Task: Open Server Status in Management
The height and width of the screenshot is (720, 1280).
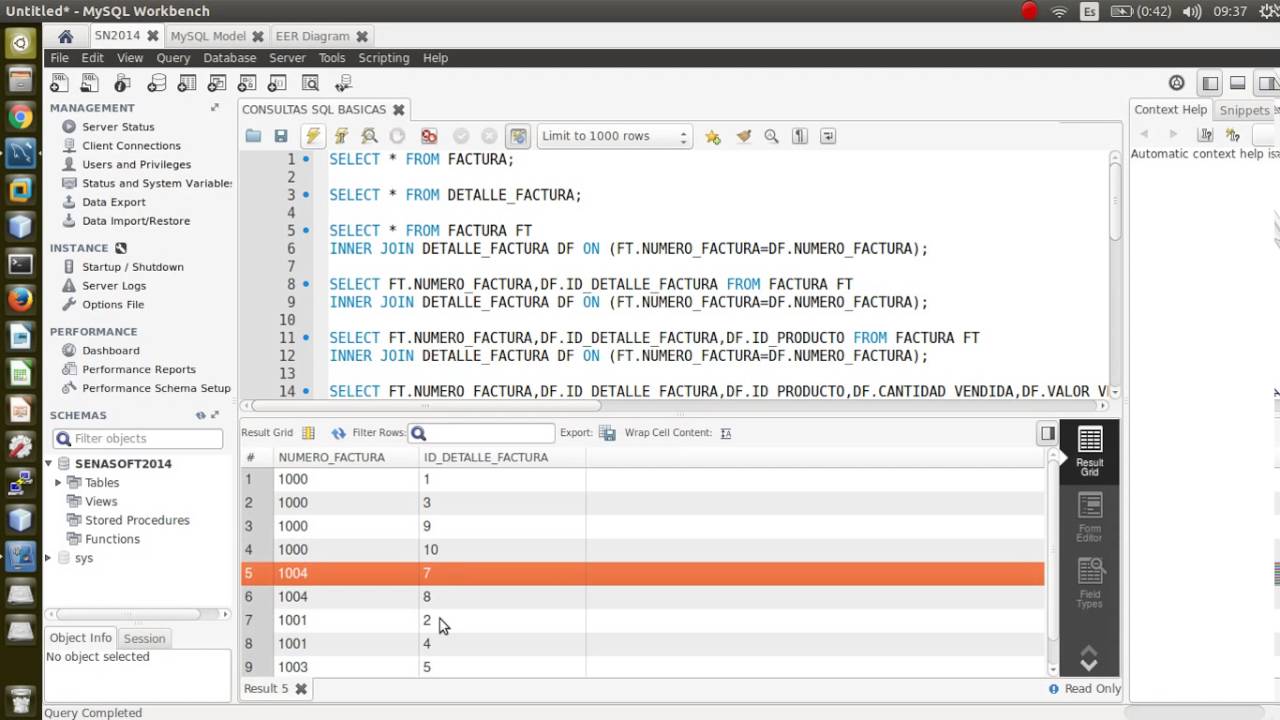Action: [x=118, y=127]
